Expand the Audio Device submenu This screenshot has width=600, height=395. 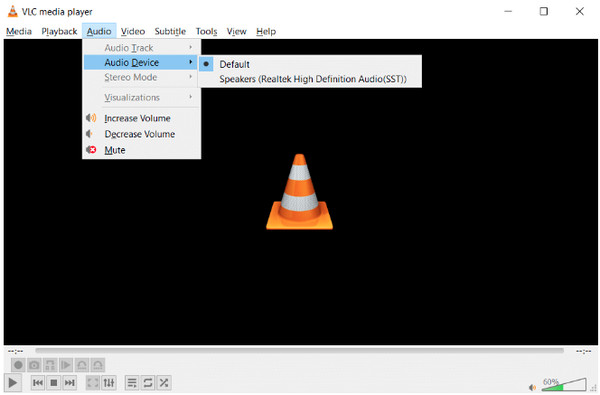(140, 62)
